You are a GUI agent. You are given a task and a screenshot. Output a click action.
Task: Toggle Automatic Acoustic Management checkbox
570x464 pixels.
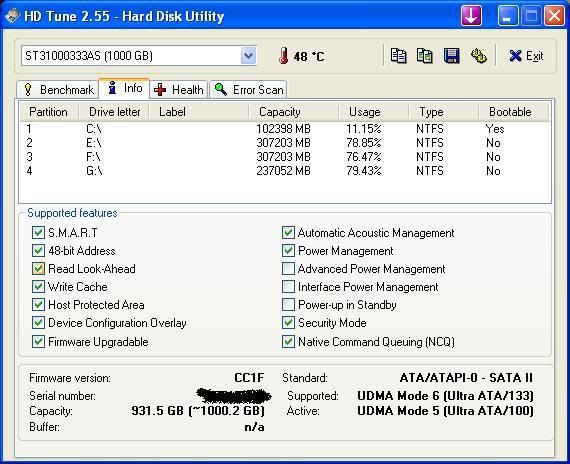[x=288, y=232]
